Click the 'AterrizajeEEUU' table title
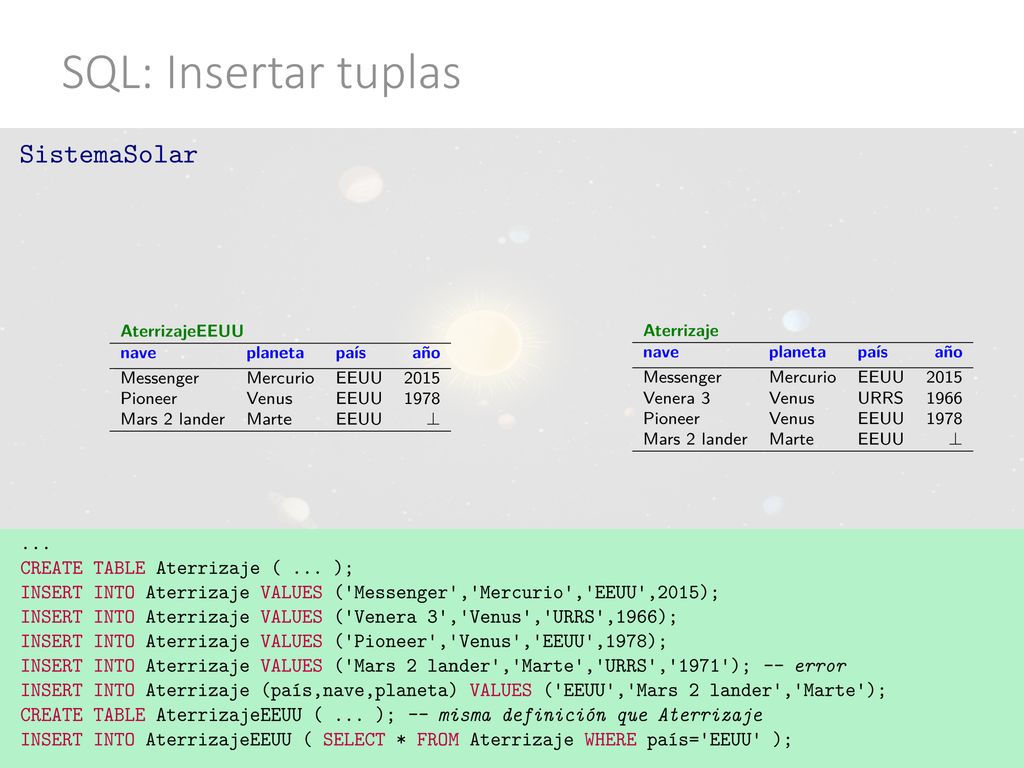 (182, 331)
